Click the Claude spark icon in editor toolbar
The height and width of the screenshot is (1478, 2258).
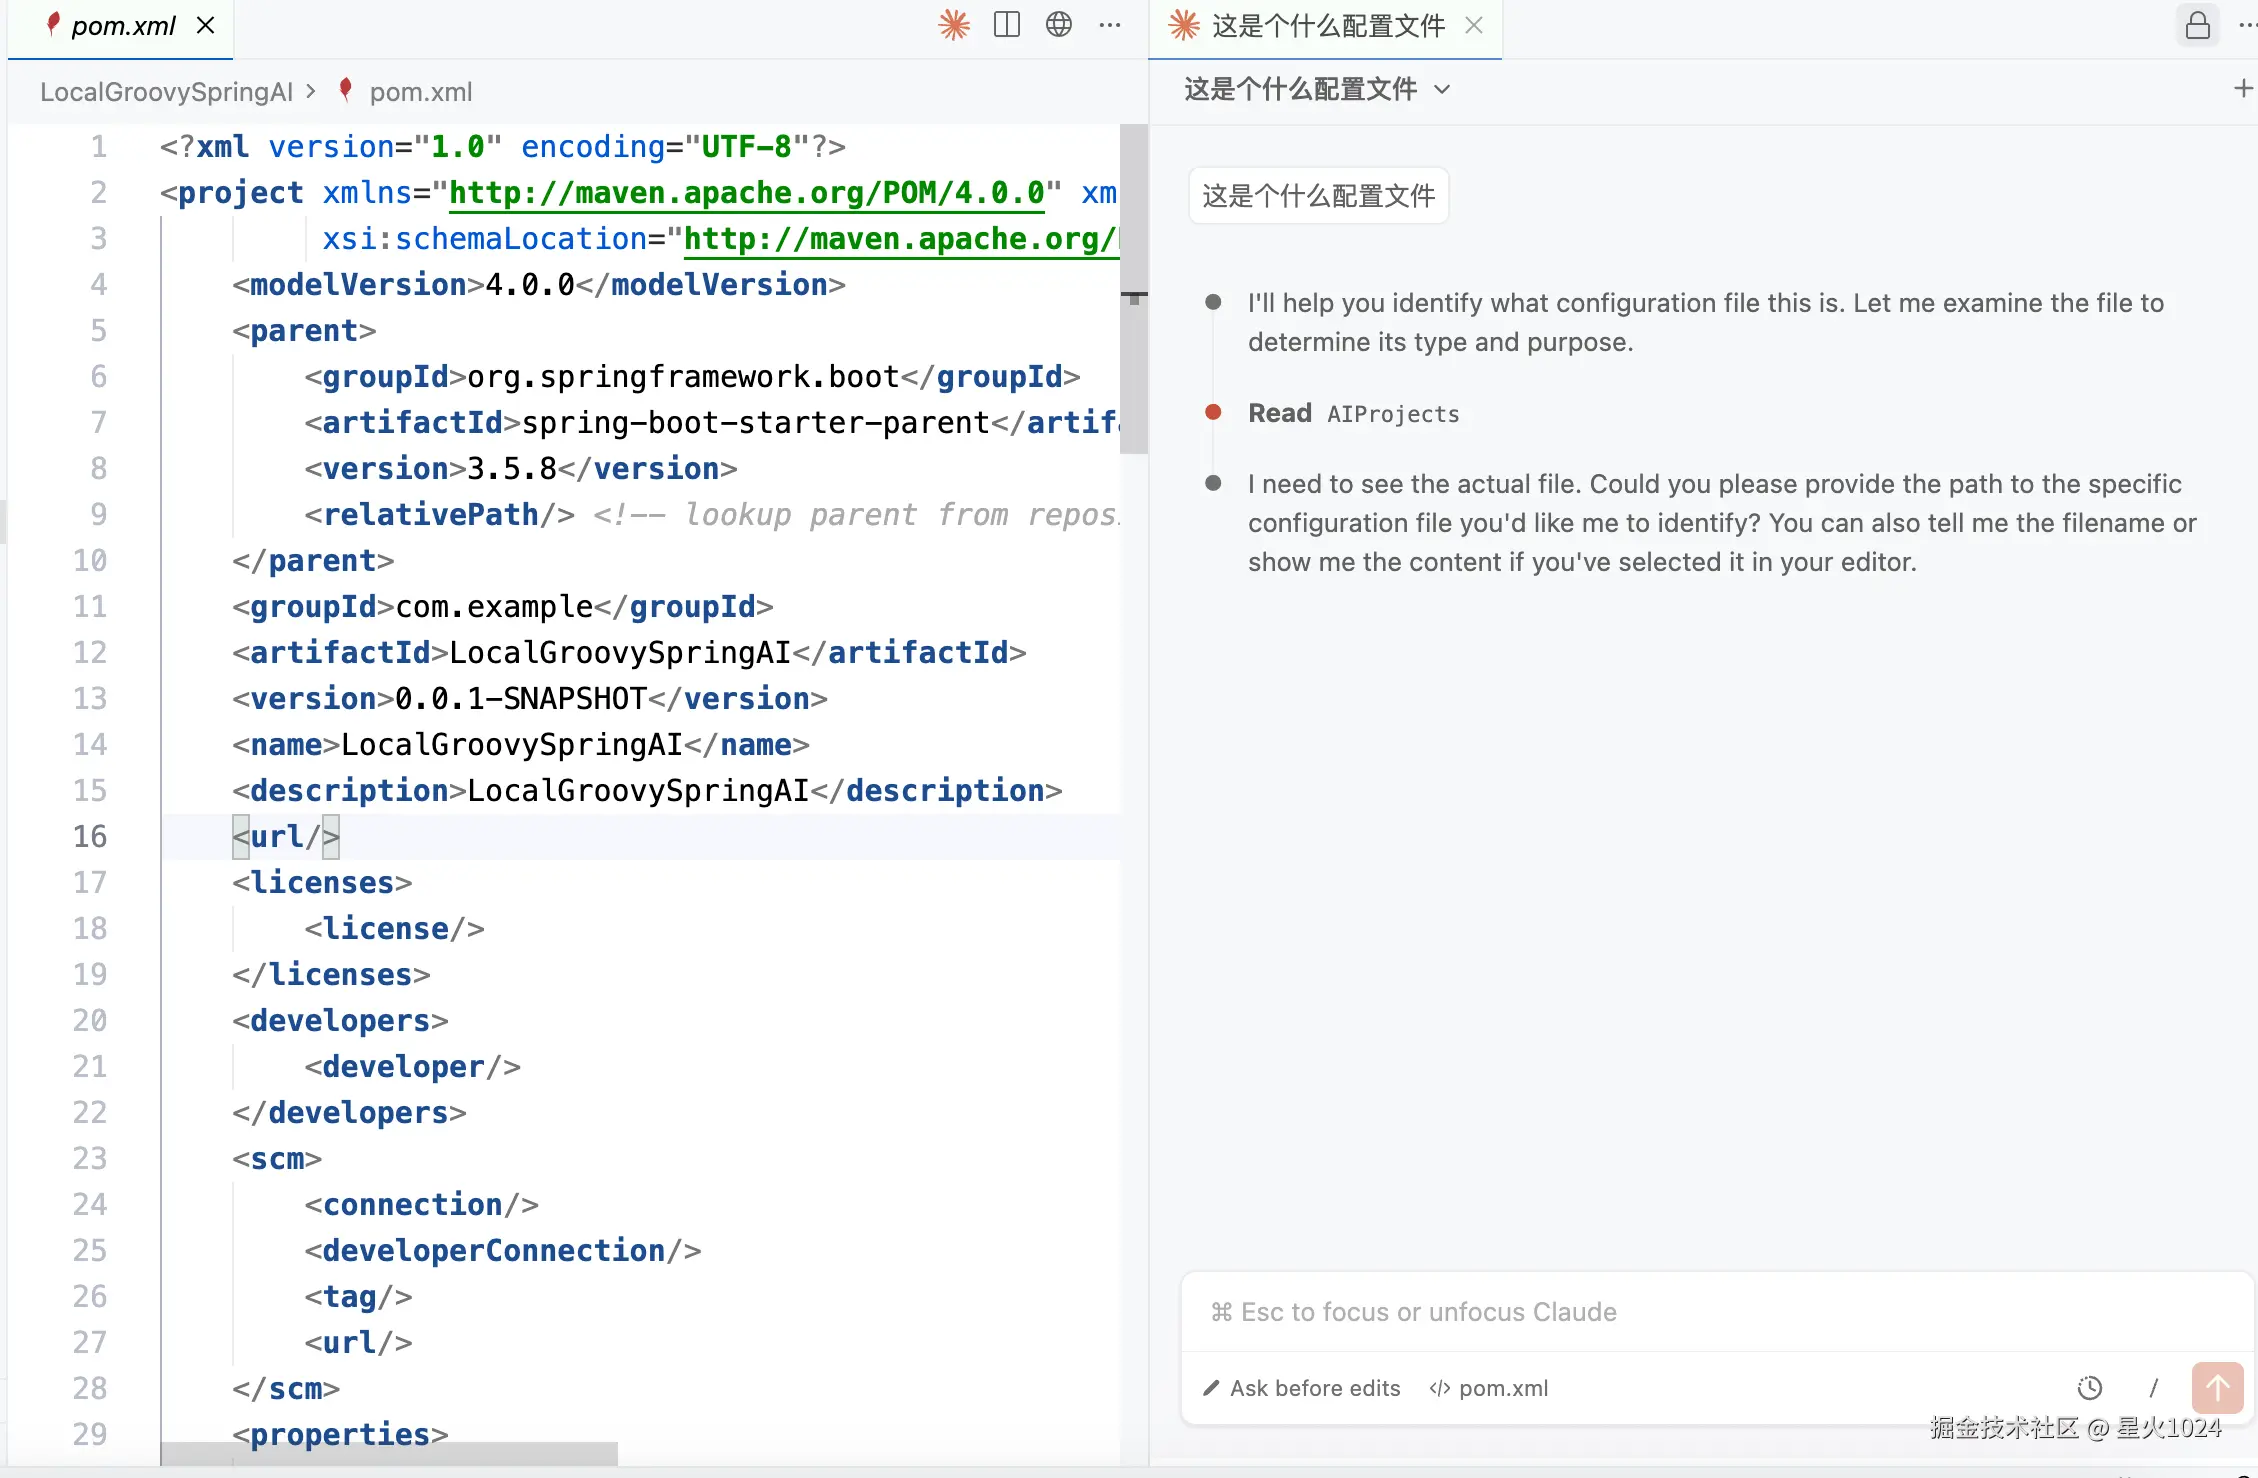(954, 25)
